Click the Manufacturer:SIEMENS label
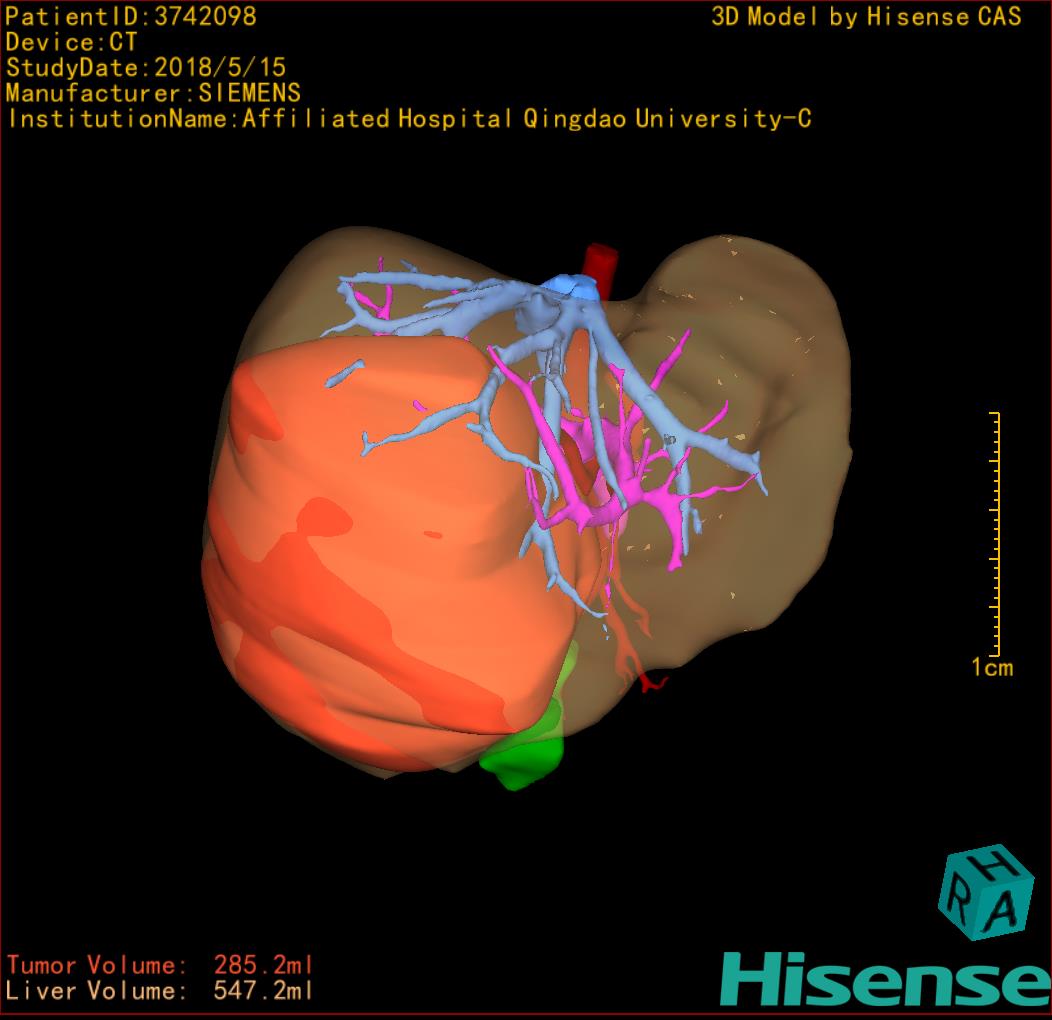Image resolution: width=1052 pixels, height=1020 pixels. (x=153, y=93)
